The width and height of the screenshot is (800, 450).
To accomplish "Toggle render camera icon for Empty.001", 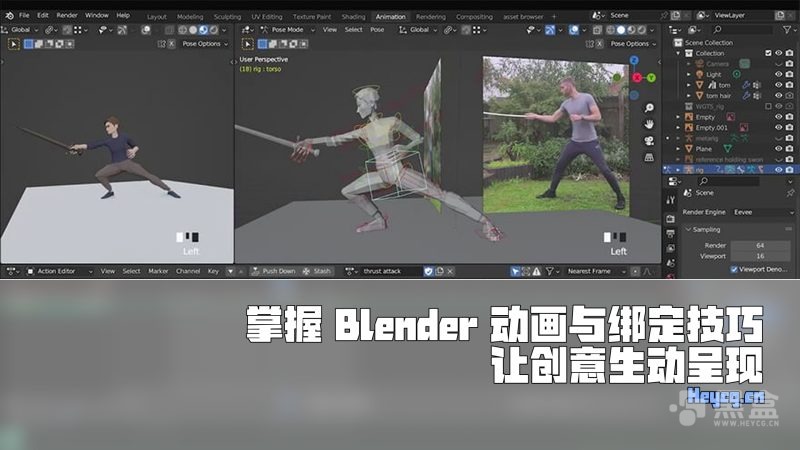I will click(789, 128).
